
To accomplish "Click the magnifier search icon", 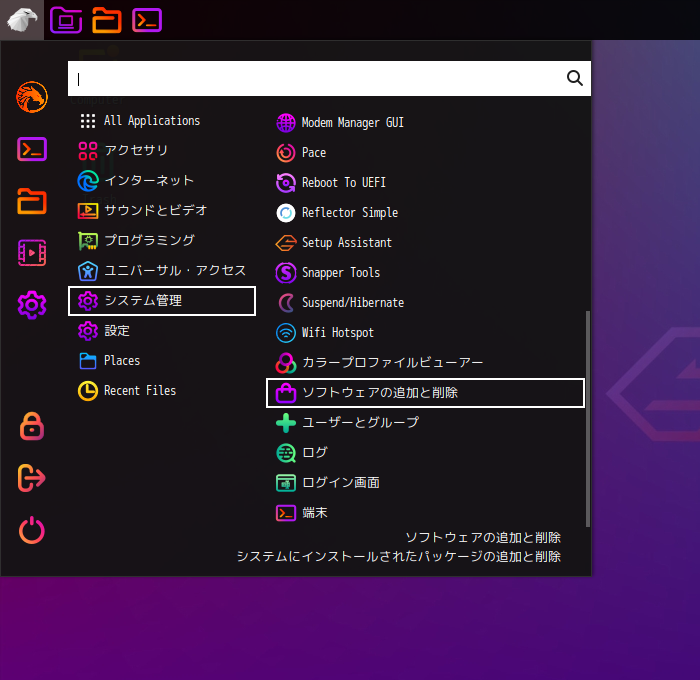I will [x=575, y=78].
